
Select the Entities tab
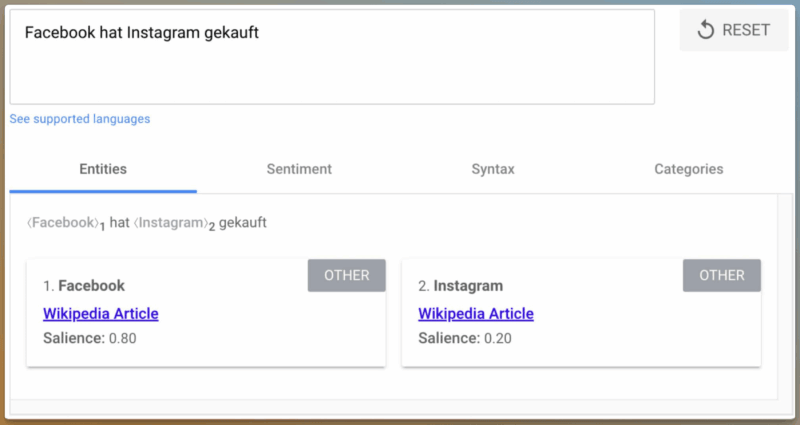pos(103,169)
